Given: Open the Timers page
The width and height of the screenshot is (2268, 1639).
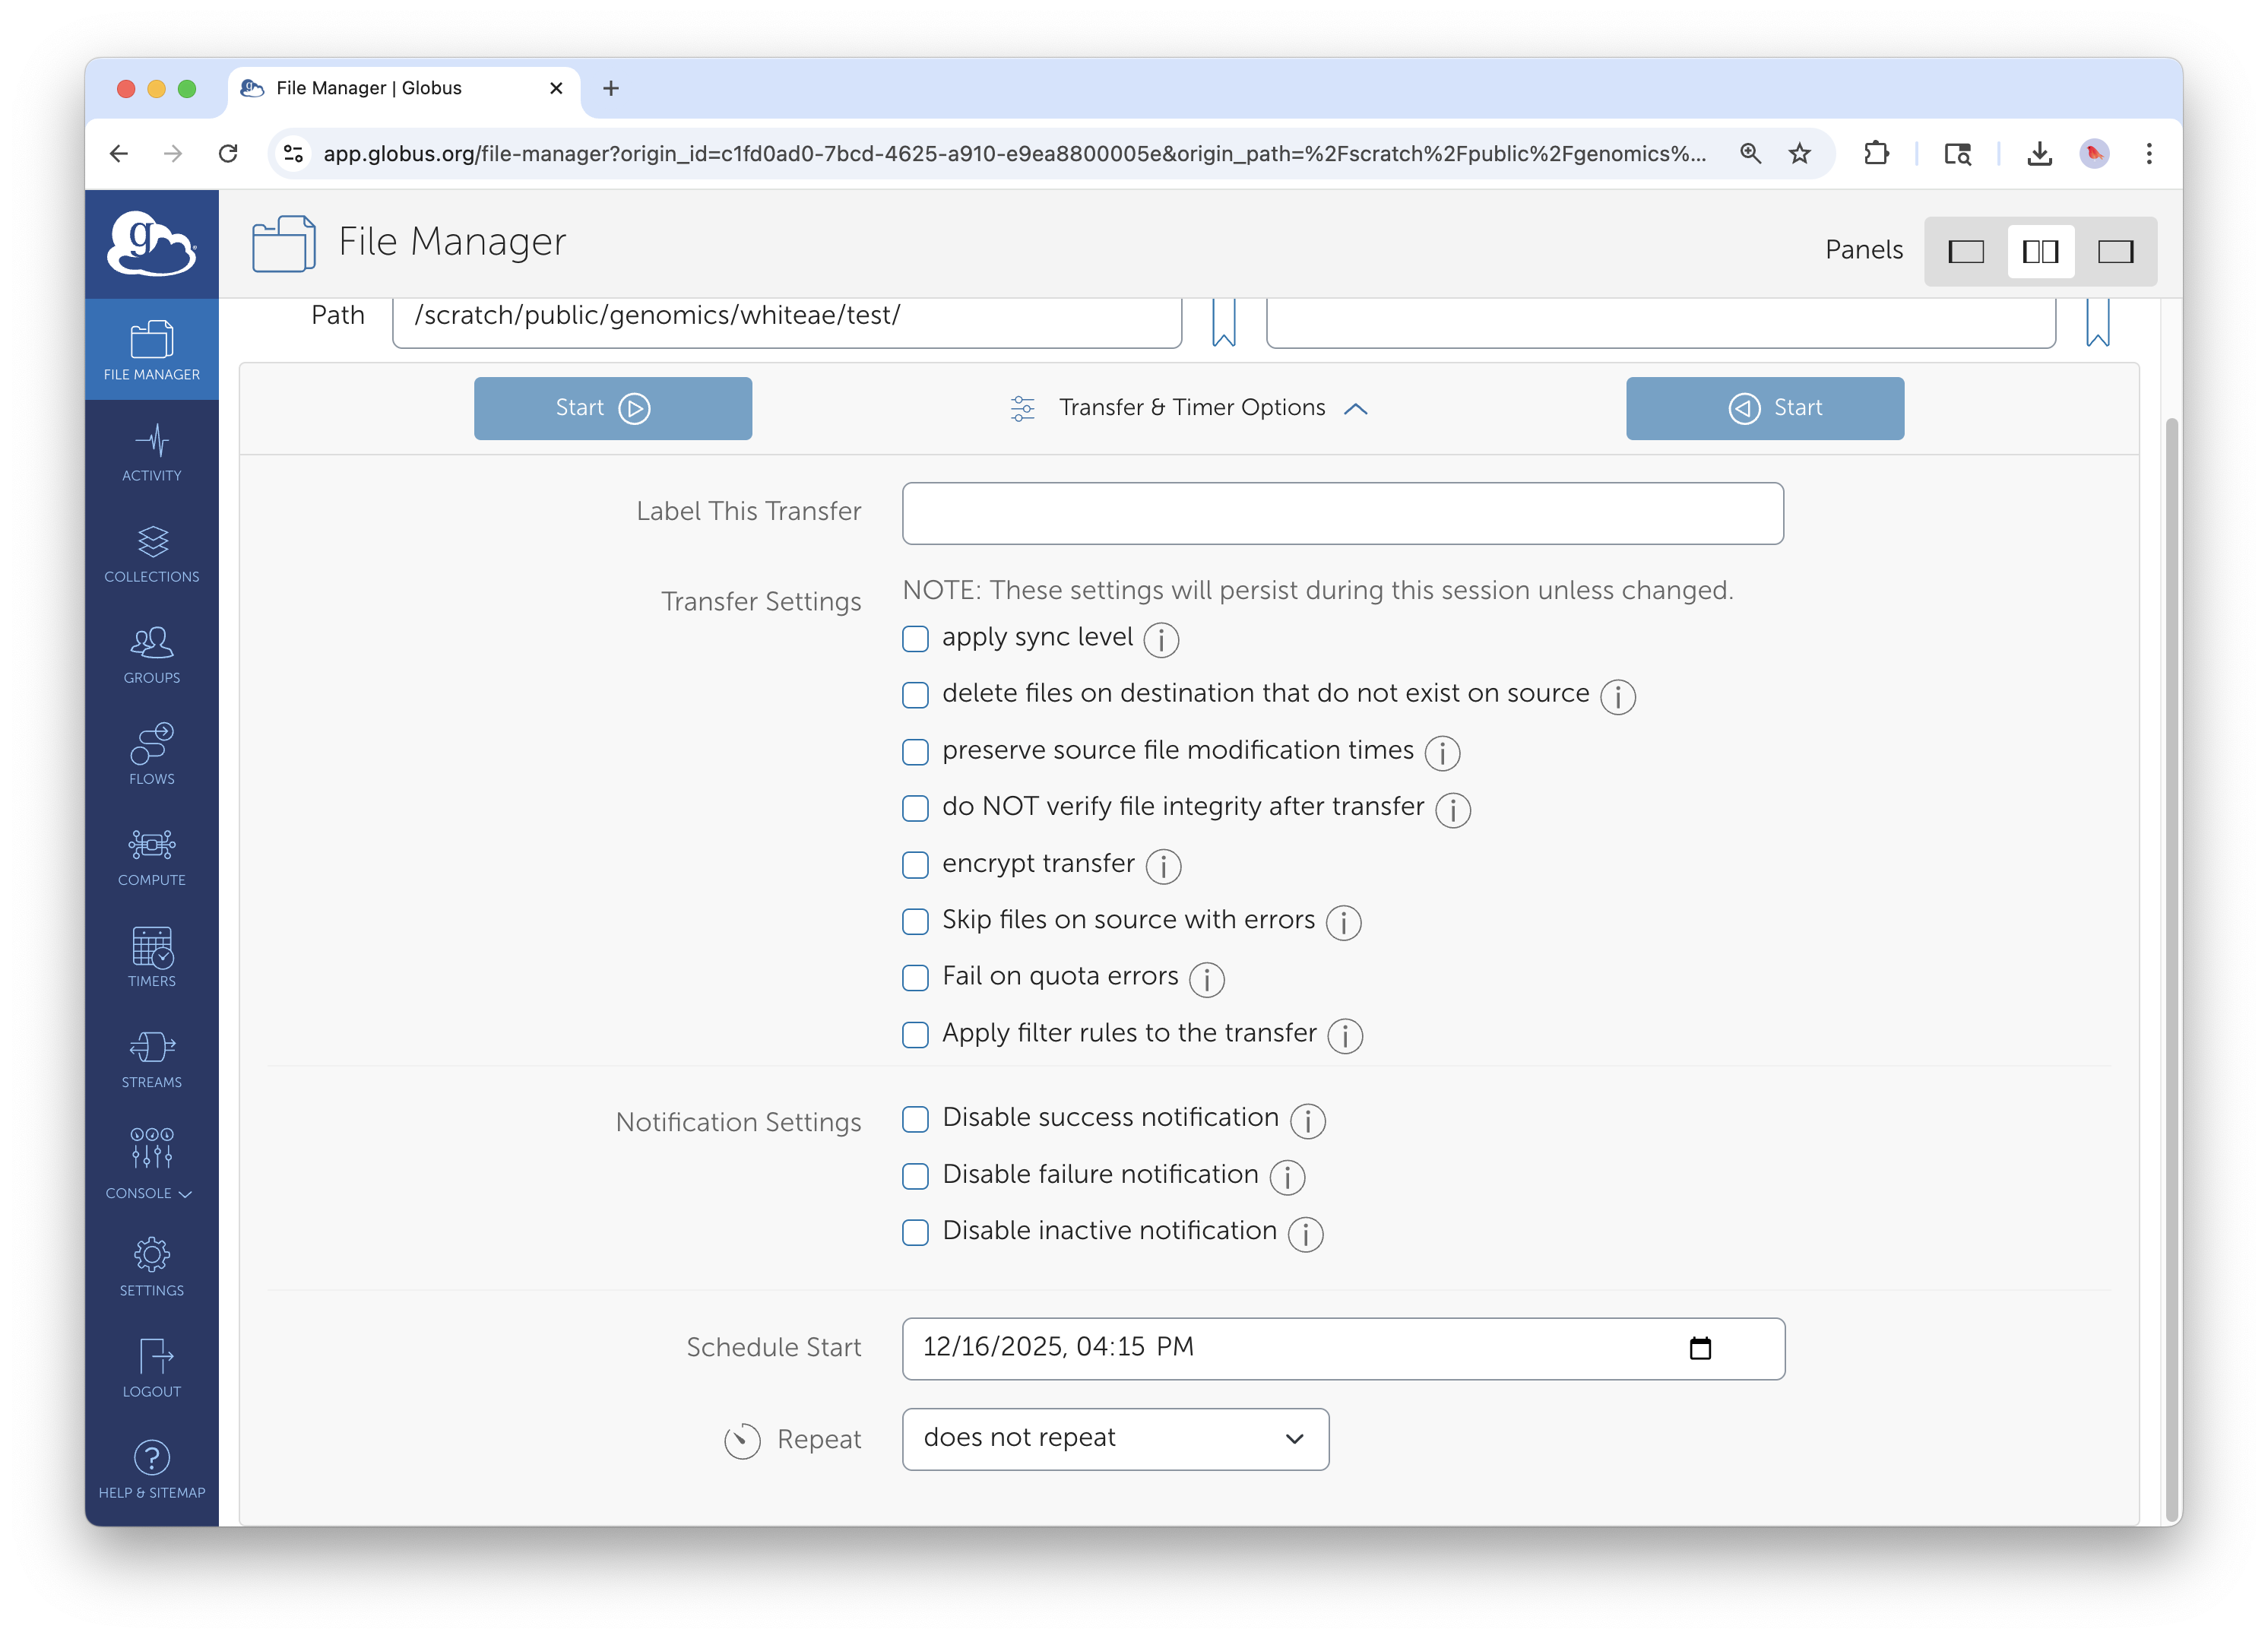Looking at the screenshot, I should (x=152, y=956).
